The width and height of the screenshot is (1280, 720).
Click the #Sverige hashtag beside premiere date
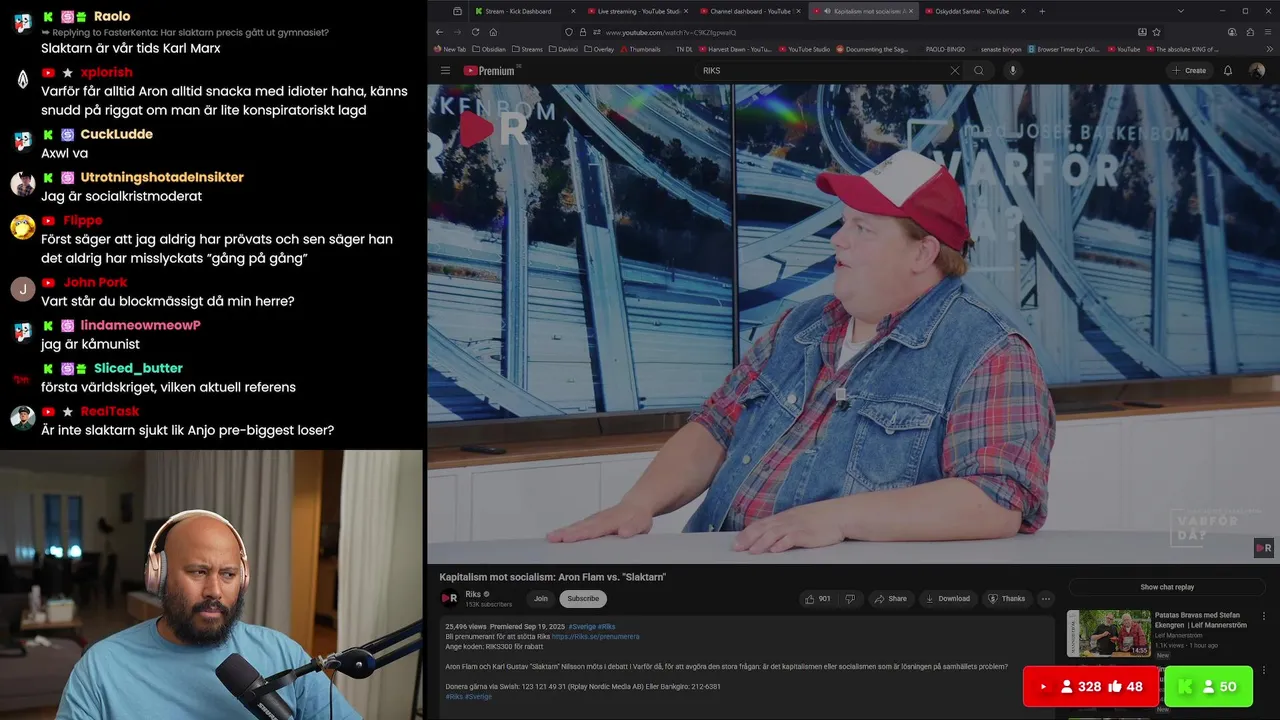click(x=582, y=626)
